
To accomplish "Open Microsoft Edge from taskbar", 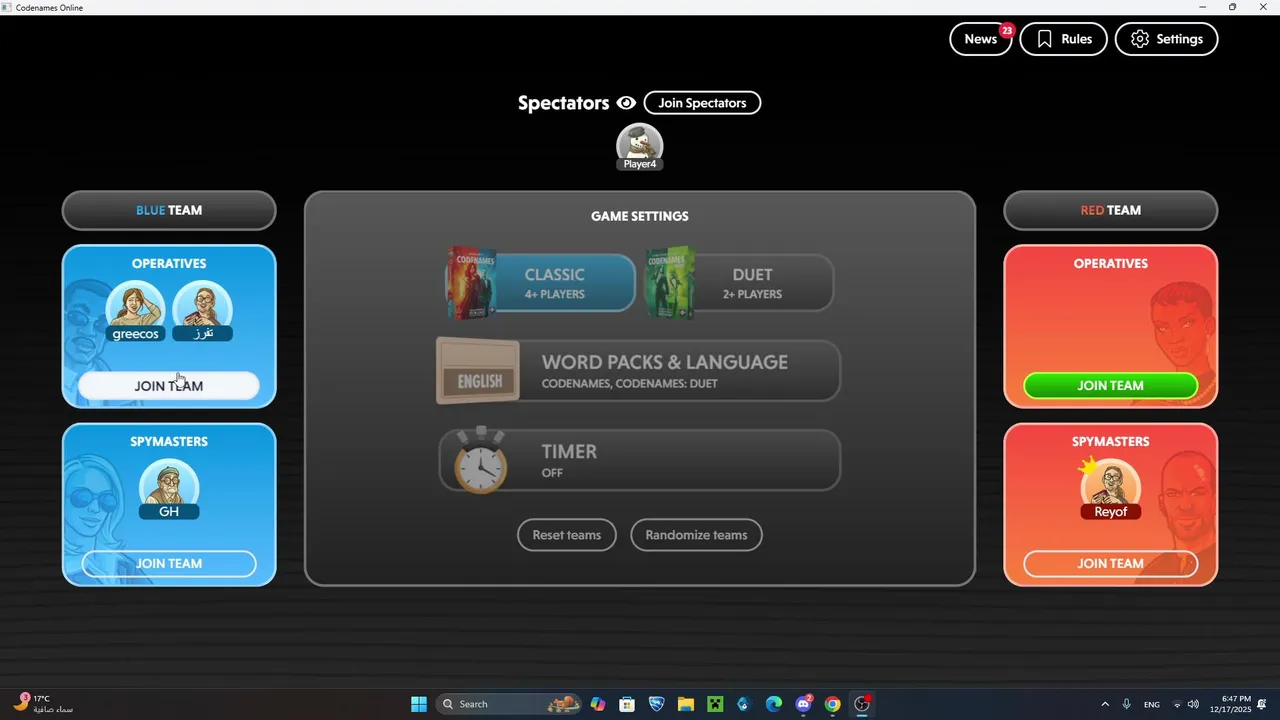I will (774, 704).
